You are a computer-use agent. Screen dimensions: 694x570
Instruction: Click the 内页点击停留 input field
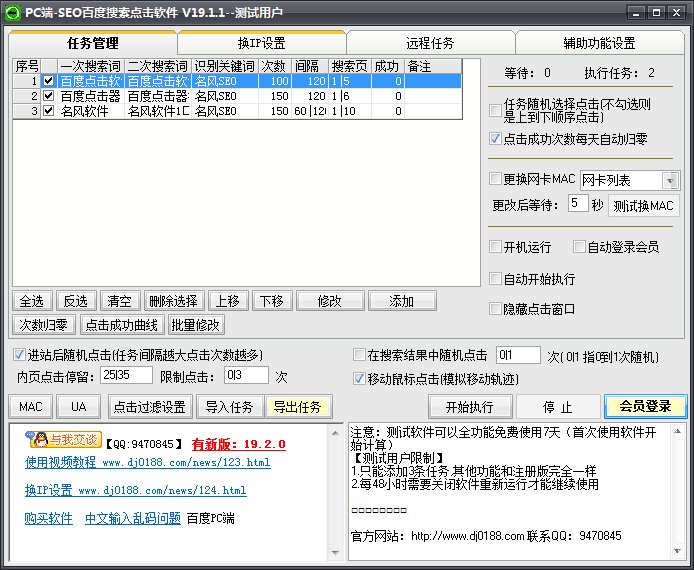click(127, 376)
